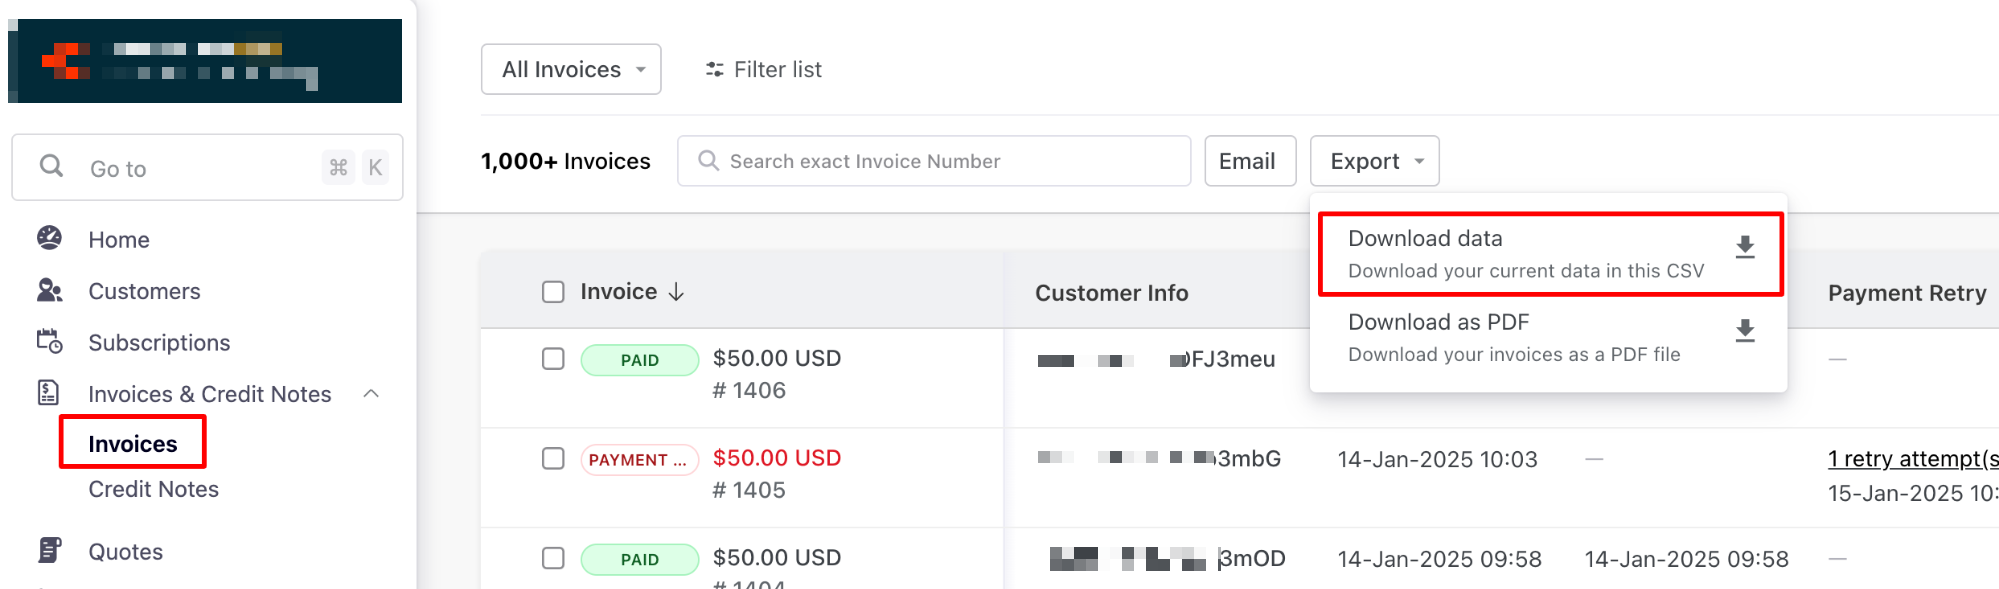
Task: Click download arrow icon beside Download data
Action: click(1744, 247)
